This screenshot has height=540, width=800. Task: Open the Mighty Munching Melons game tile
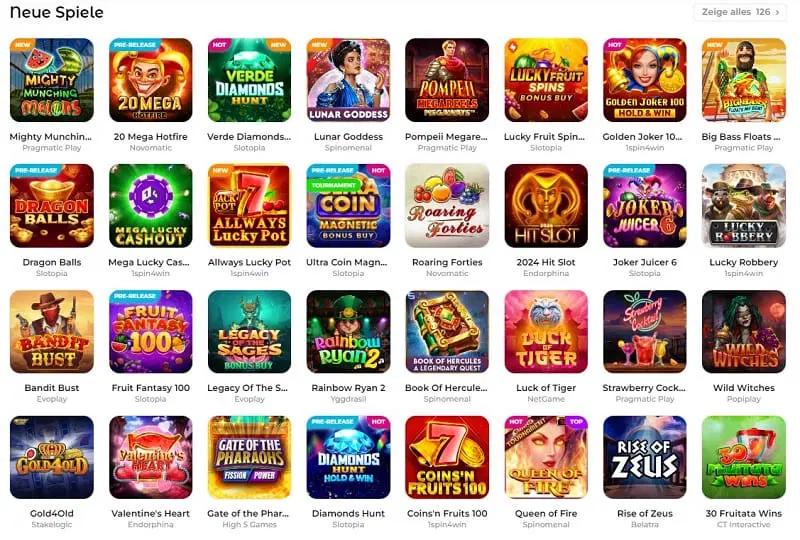point(52,80)
